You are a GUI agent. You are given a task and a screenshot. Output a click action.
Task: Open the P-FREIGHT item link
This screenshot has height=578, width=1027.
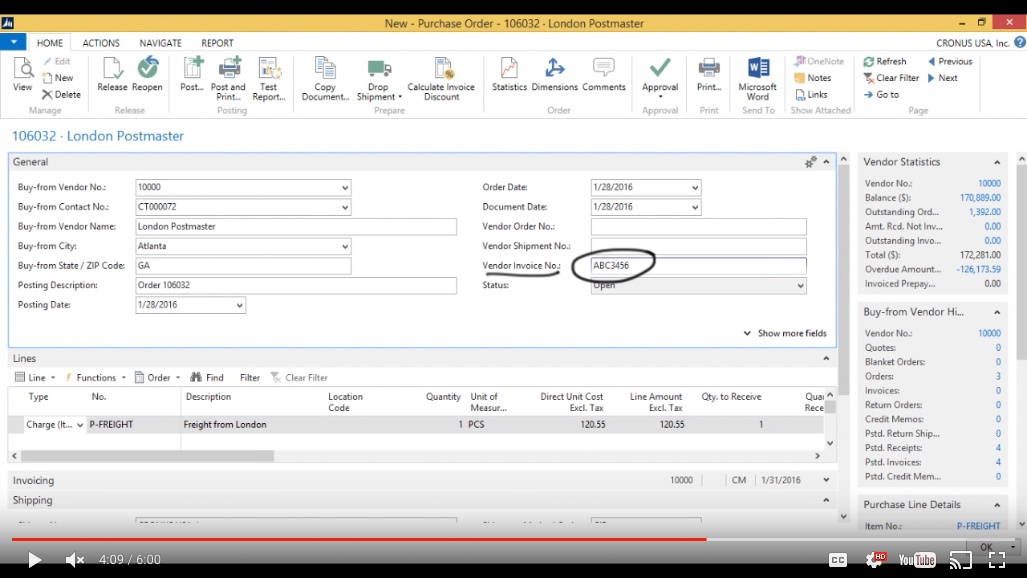point(978,526)
